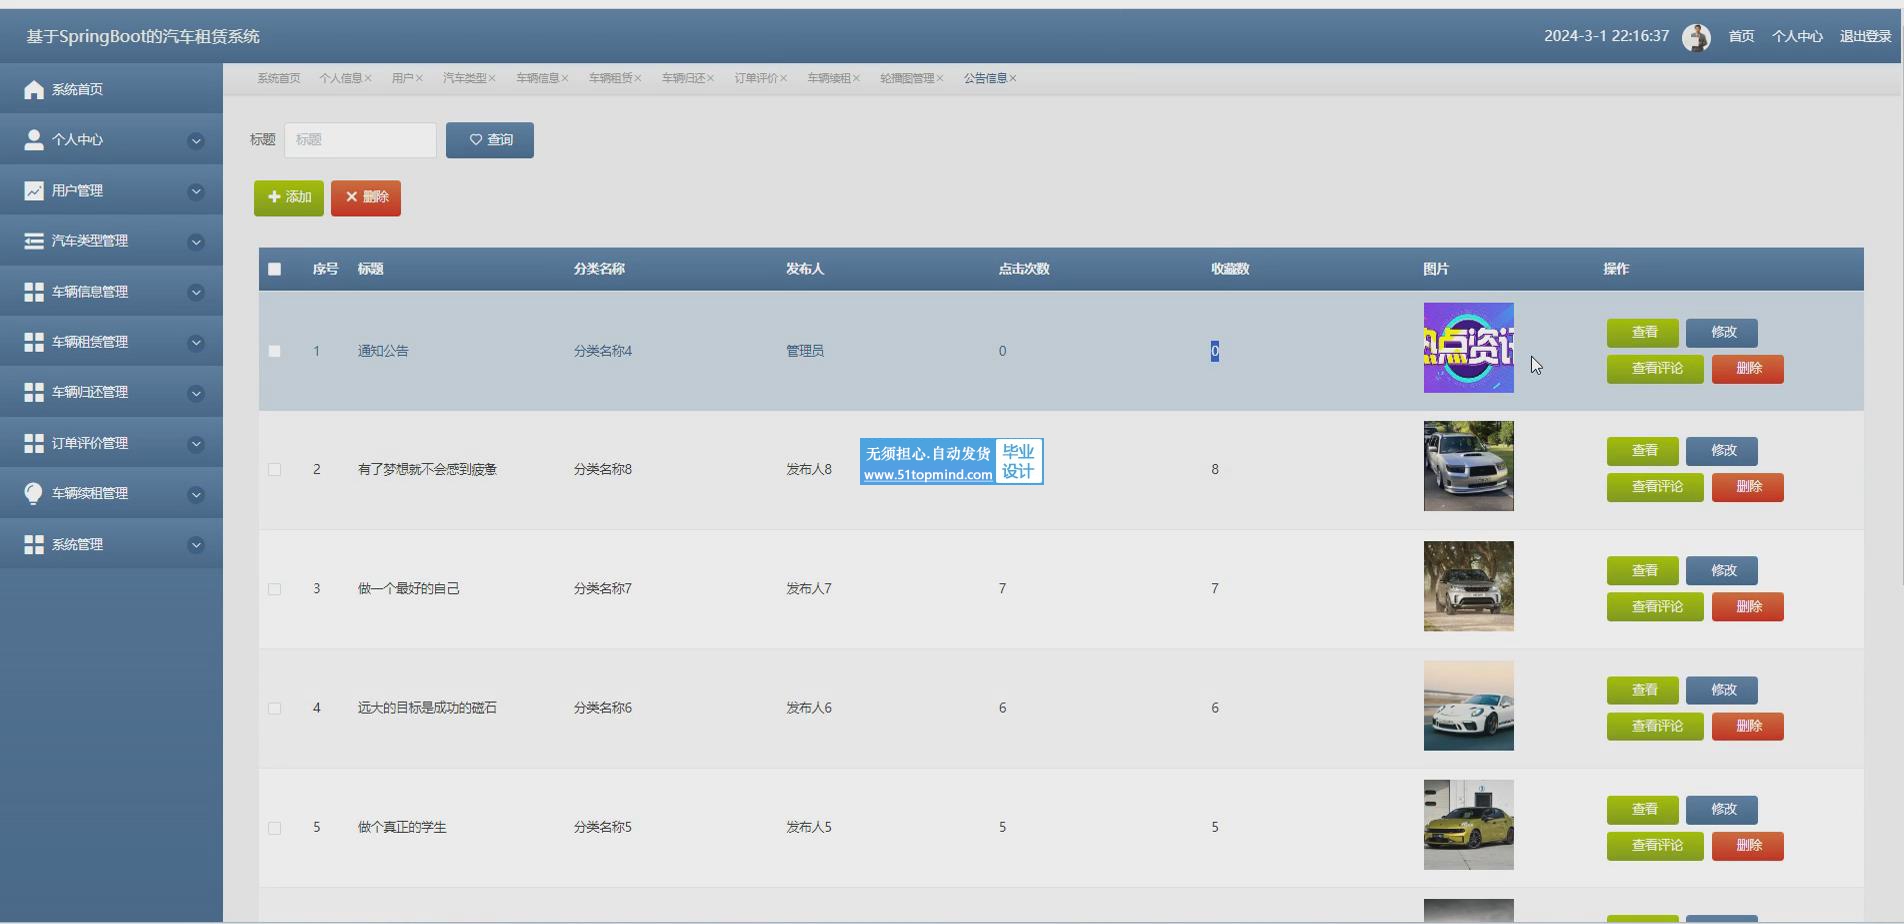The width and height of the screenshot is (1904, 924).
Task: Click the person icon beside 个人中心 in sidebar
Action: tap(34, 140)
